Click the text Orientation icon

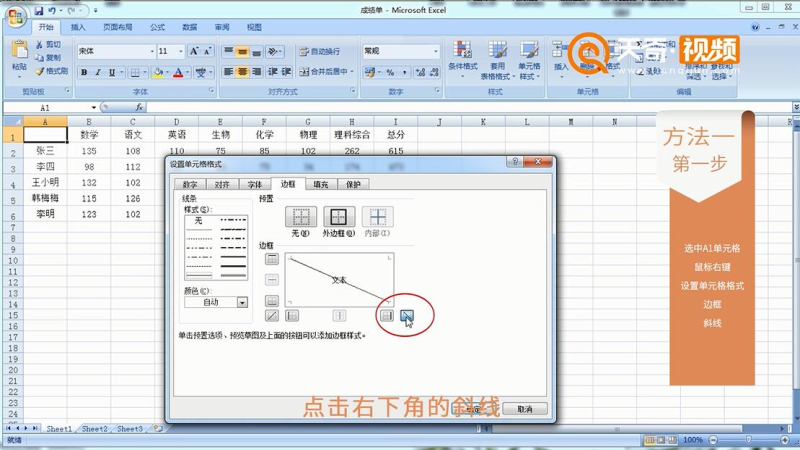tap(273, 51)
